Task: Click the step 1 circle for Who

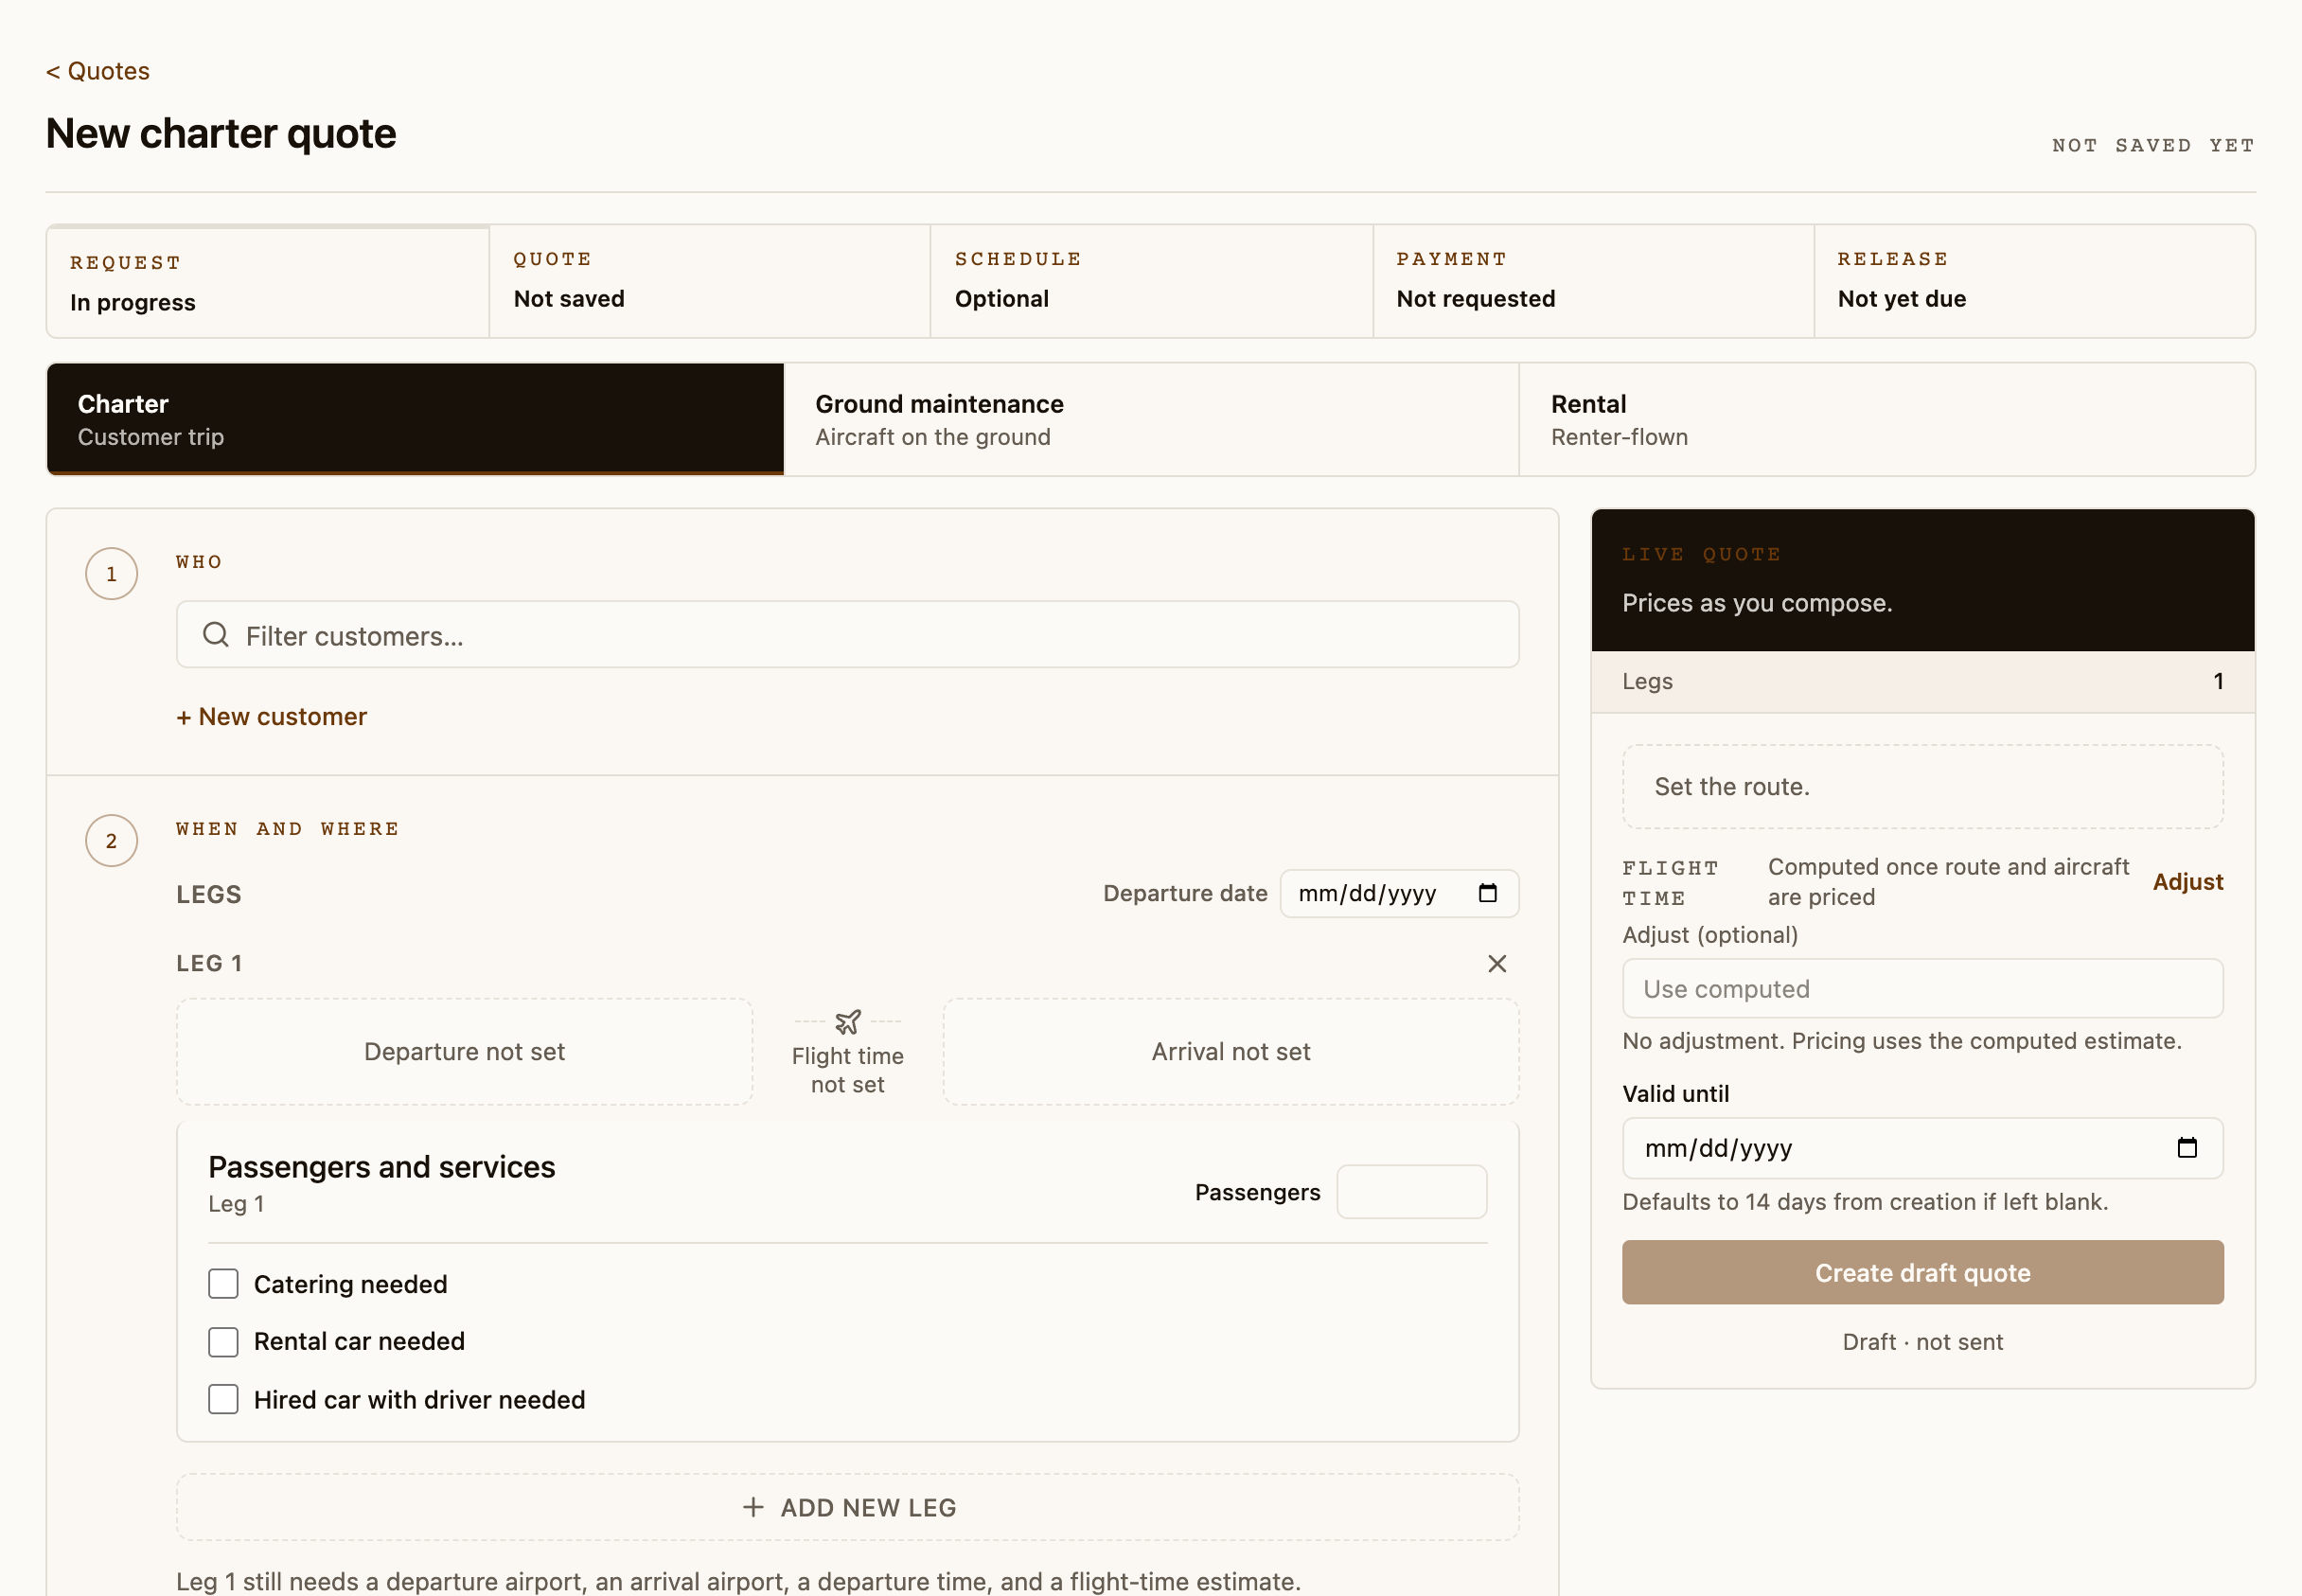Action: [111, 574]
